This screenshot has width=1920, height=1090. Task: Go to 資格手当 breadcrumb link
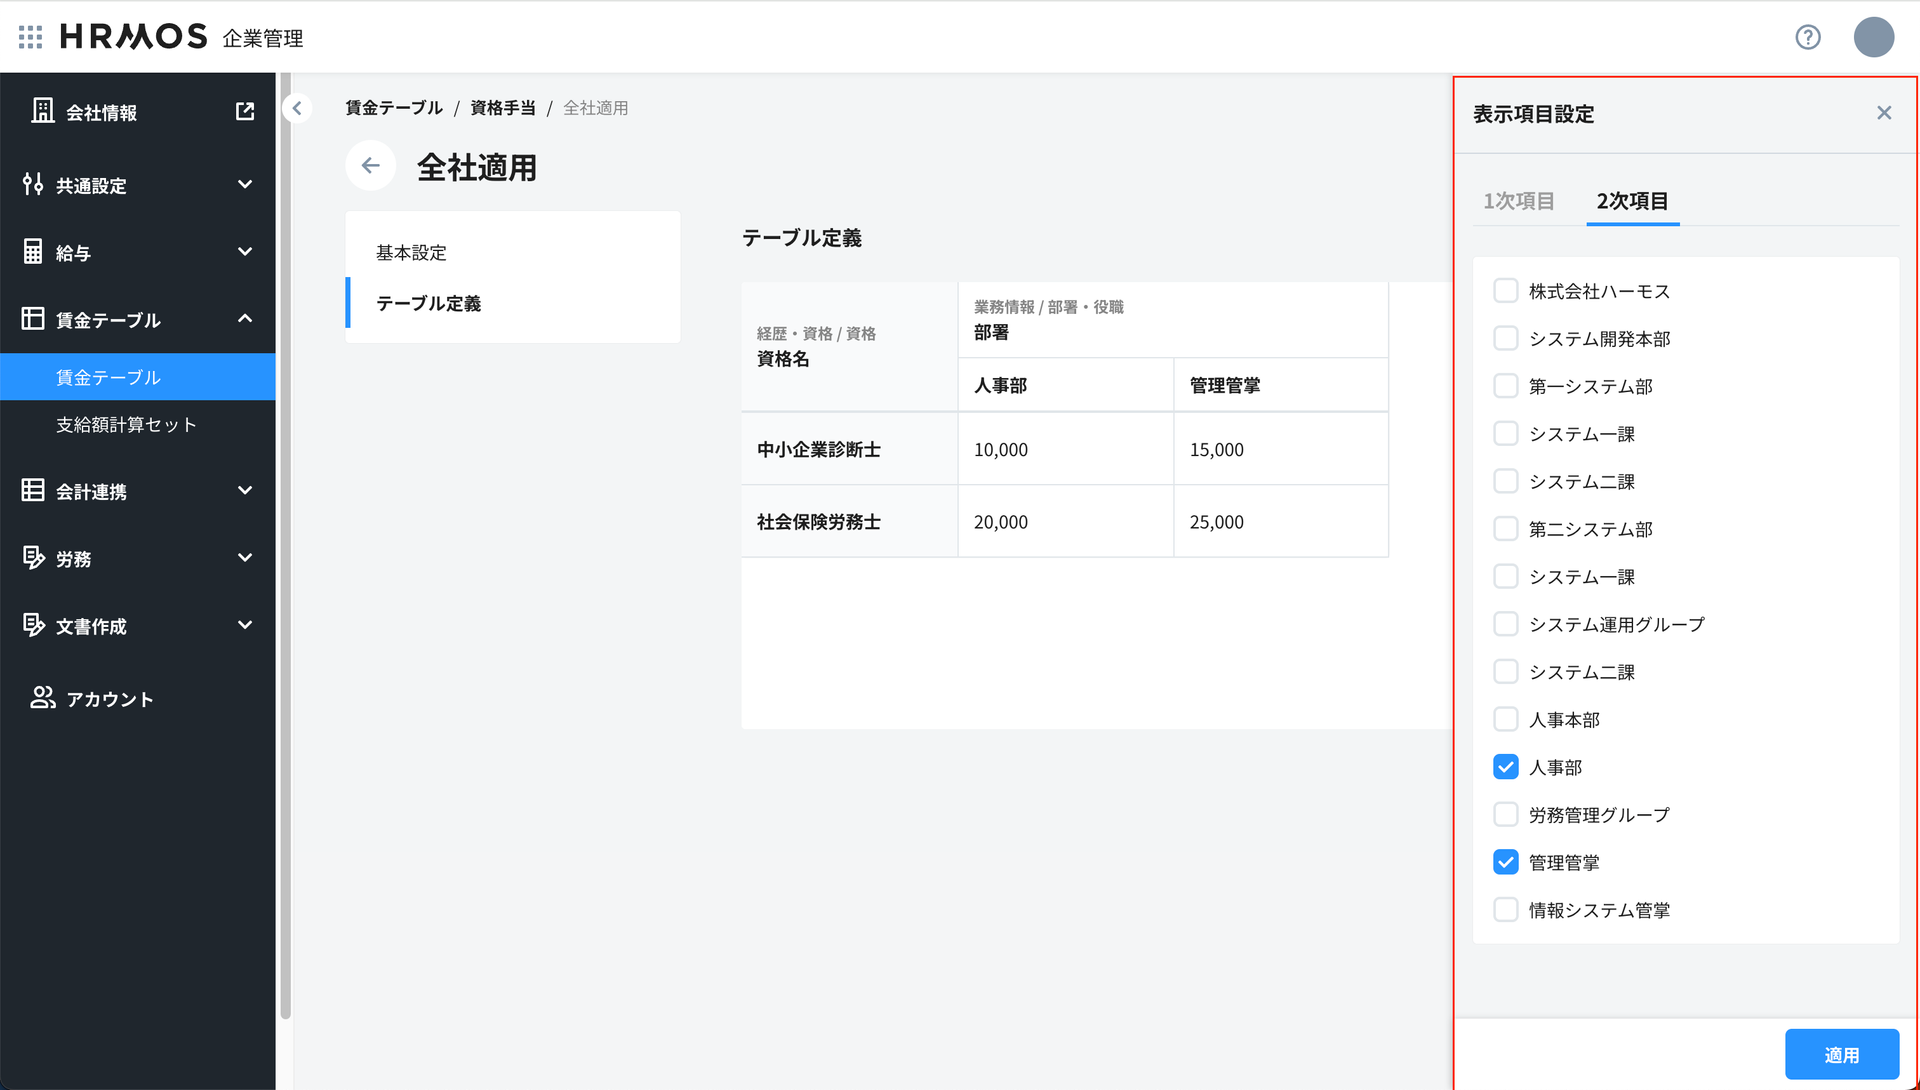(503, 108)
